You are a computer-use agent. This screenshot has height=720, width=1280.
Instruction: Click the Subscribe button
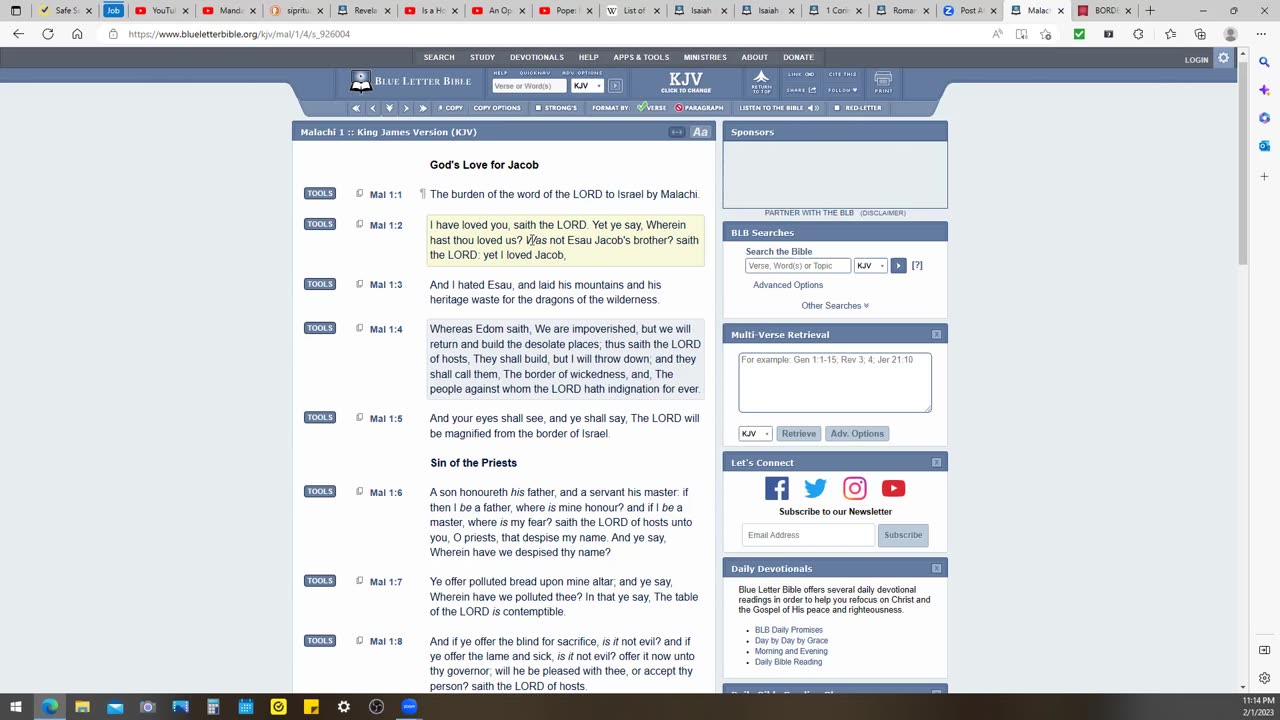point(903,535)
